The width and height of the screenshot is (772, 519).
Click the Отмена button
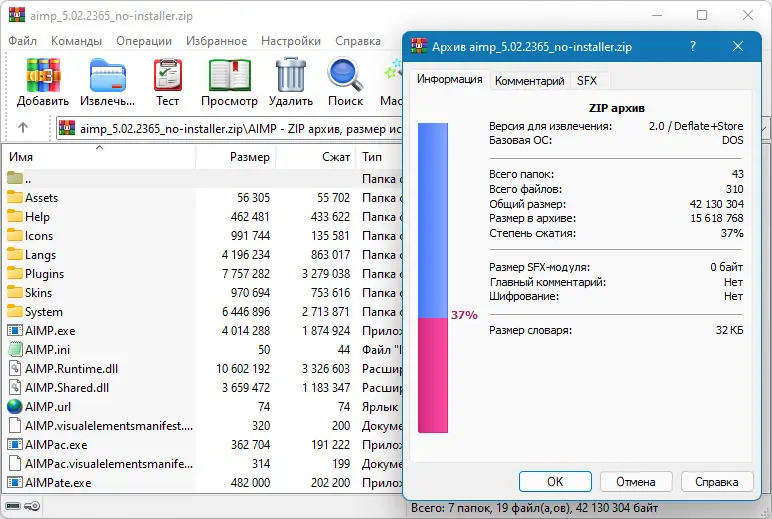tap(636, 482)
